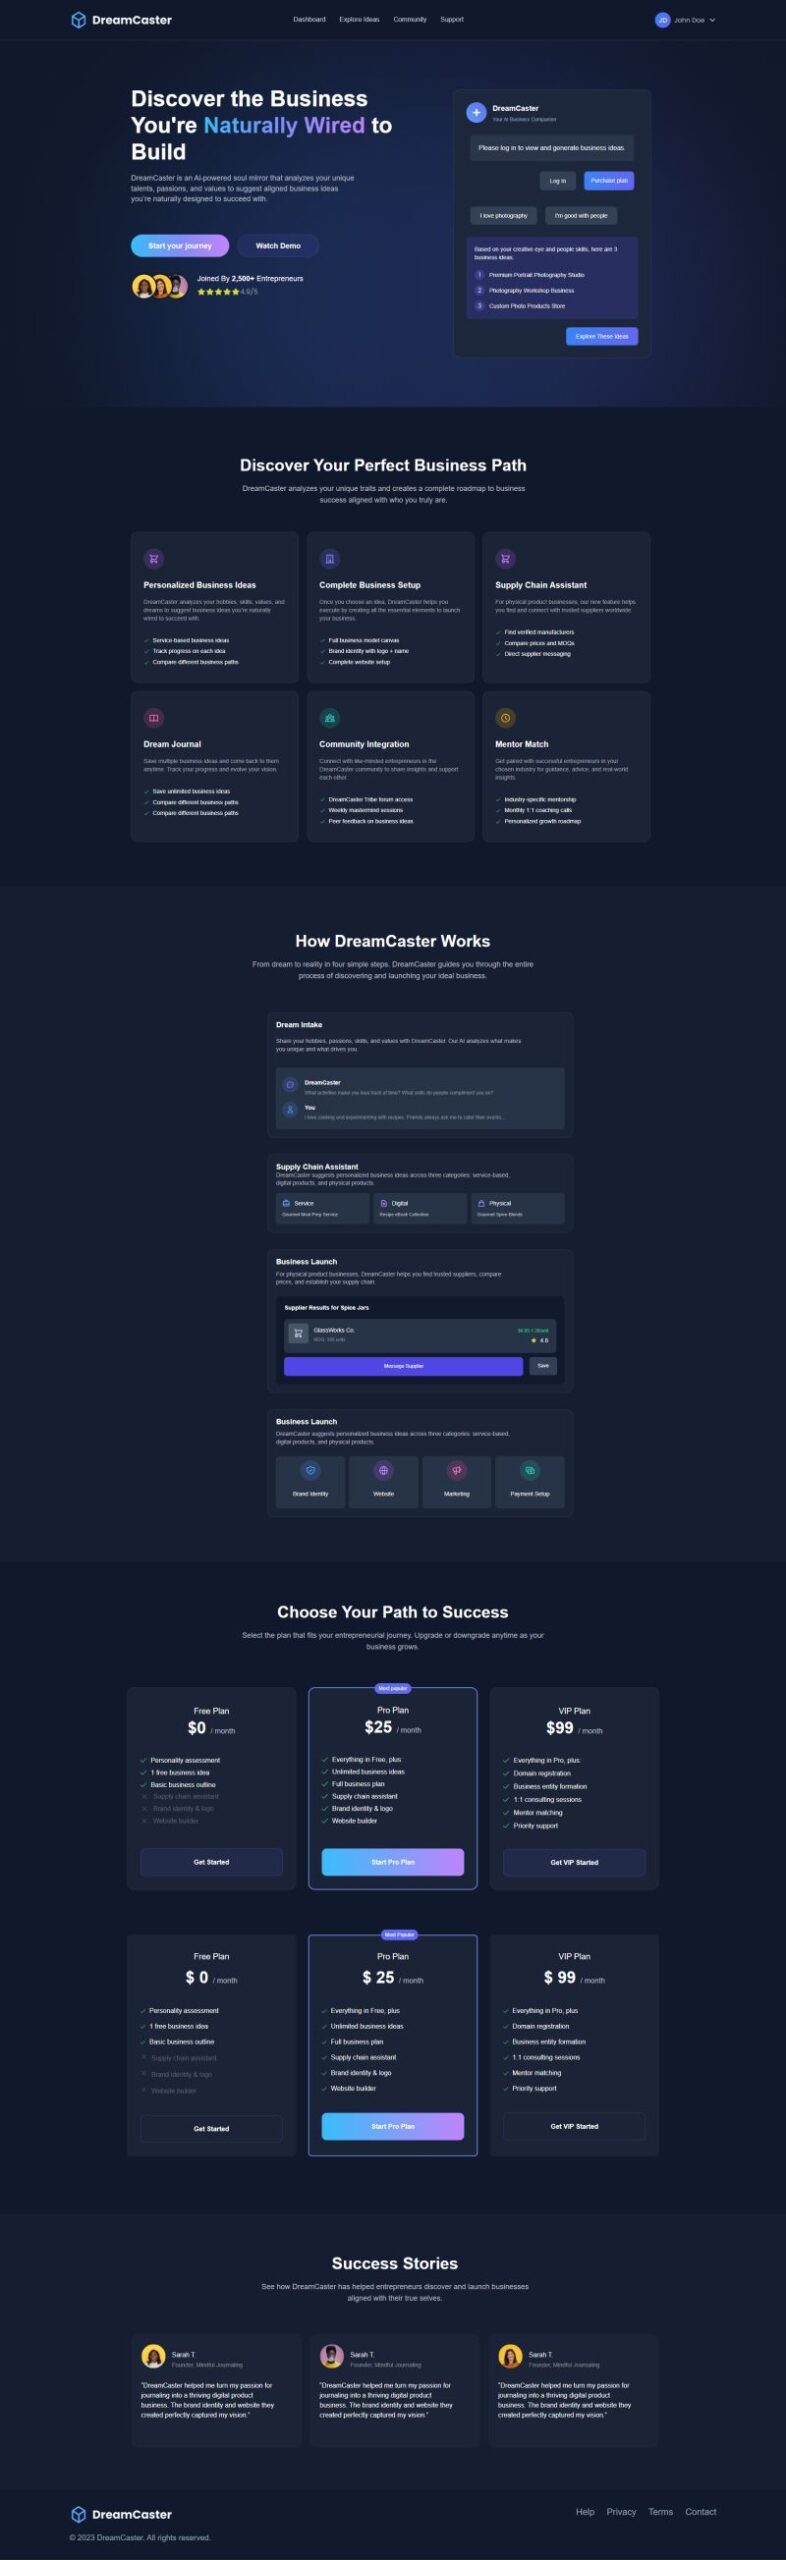Click the Help footer link
The image size is (786, 2560).
(585, 2512)
